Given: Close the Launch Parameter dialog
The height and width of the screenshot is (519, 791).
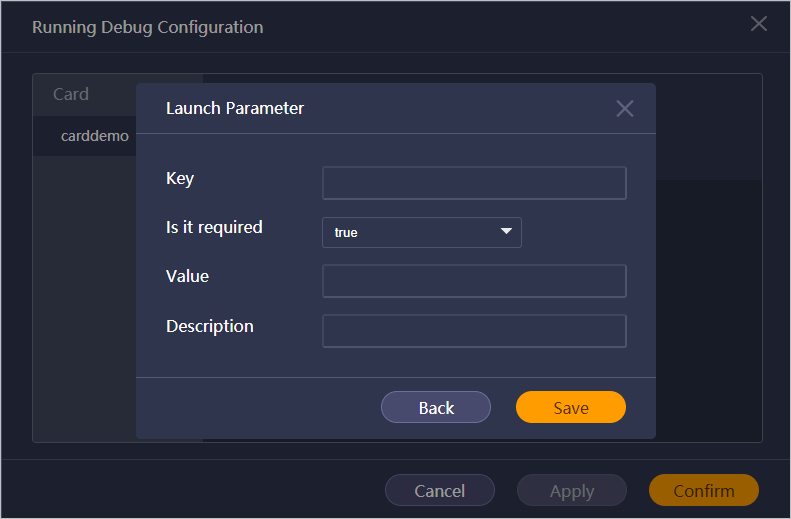Looking at the screenshot, I should pos(625,108).
